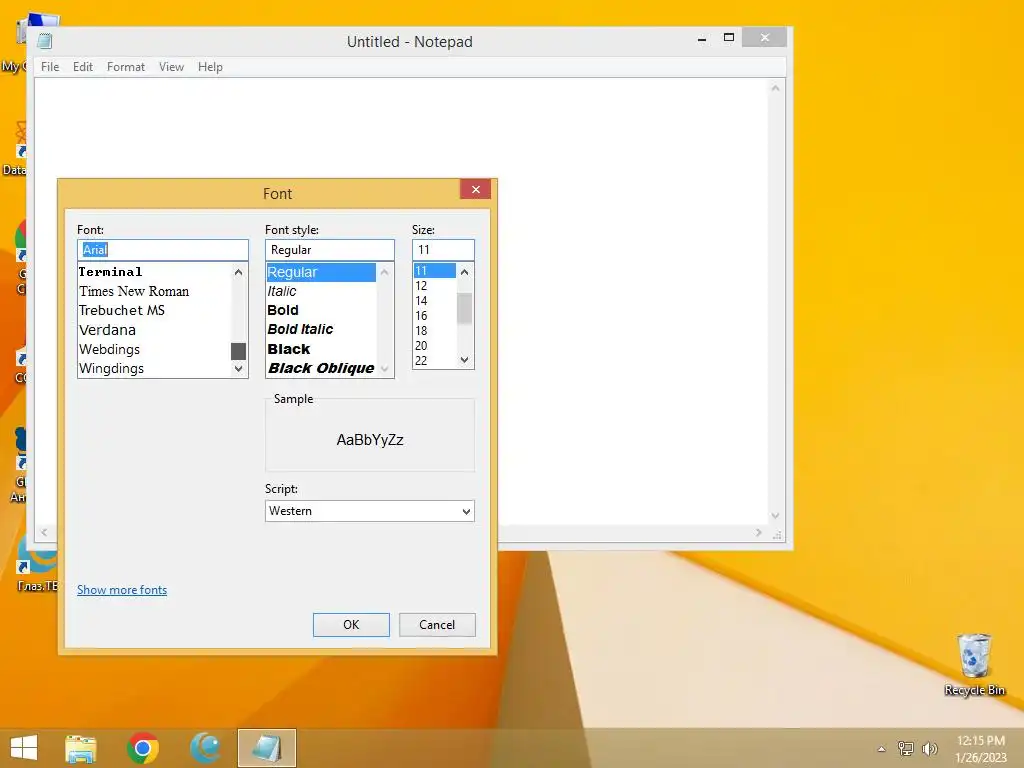Open the Edit menu in Notepad
Image resolution: width=1024 pixels, height=768 pixels.
pyautogui.click(x=83, y=67)
